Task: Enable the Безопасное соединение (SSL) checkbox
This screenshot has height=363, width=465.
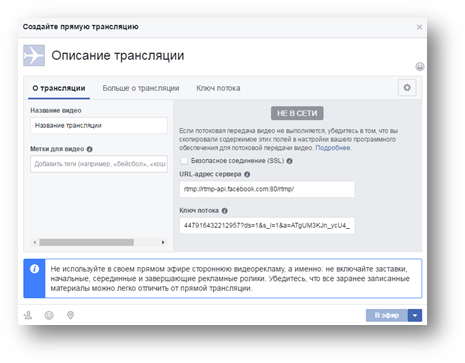Action: coord(184,161)
